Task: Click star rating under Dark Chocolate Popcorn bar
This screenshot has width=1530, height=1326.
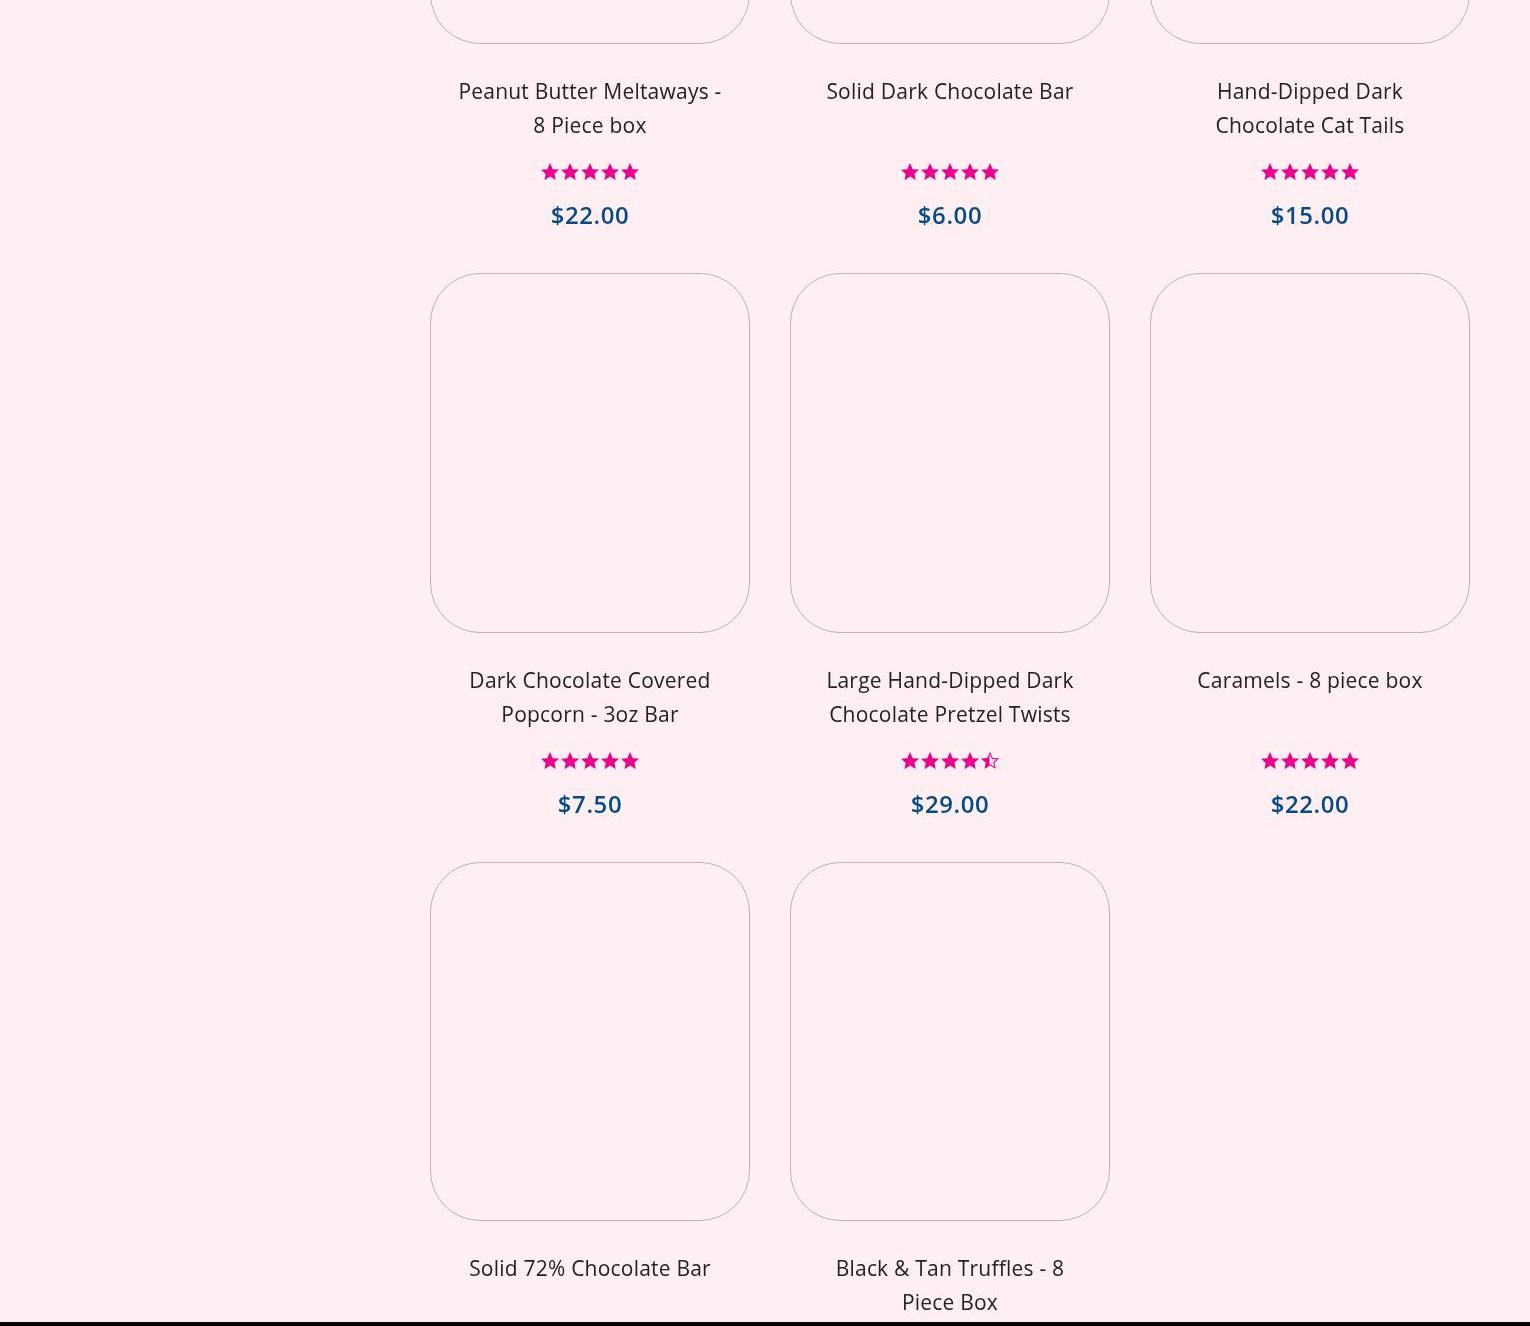Action: [x=589, y=761]
